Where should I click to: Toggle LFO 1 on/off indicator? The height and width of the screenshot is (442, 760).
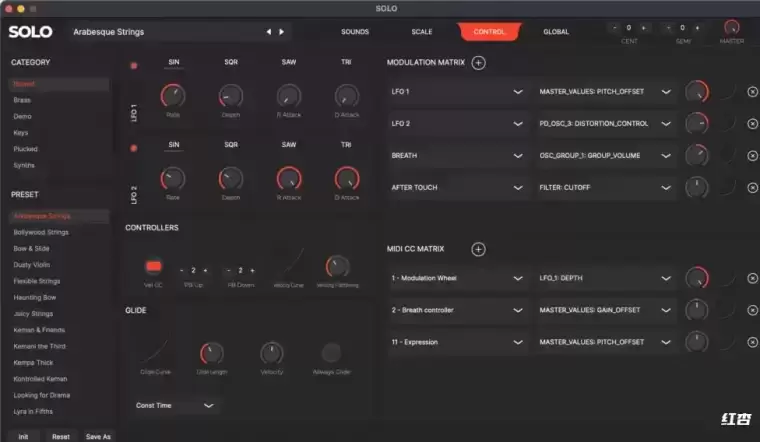click(x=134, y=65)
